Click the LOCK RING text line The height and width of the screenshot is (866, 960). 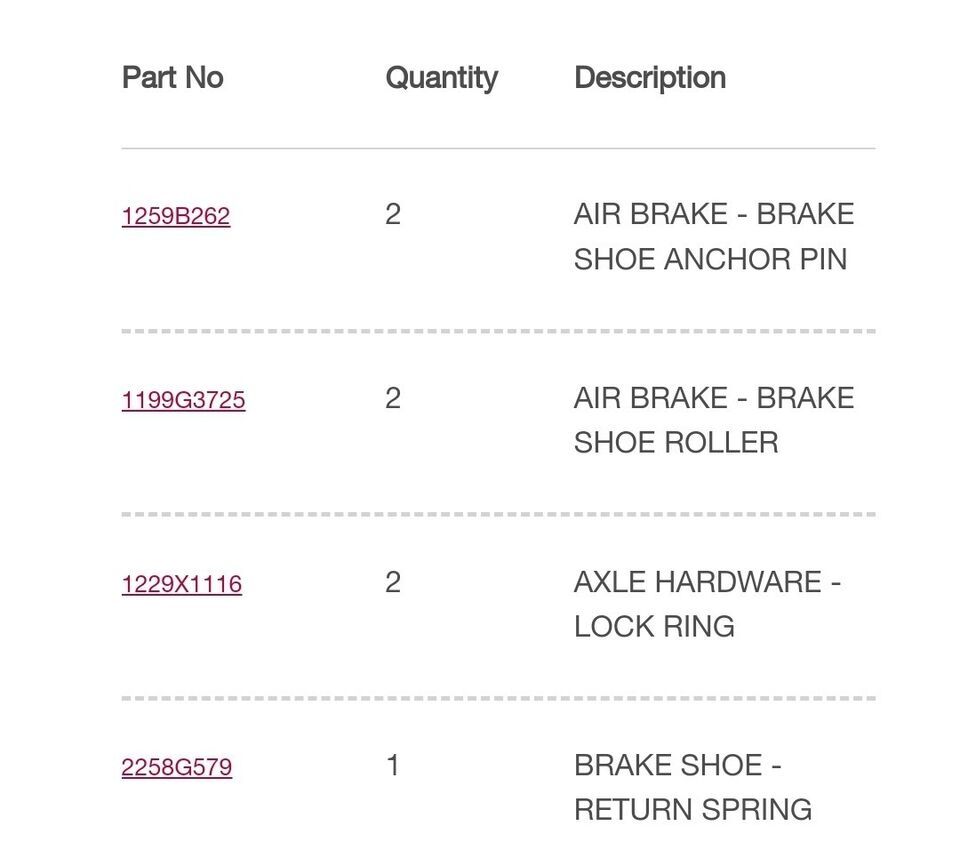654,627
